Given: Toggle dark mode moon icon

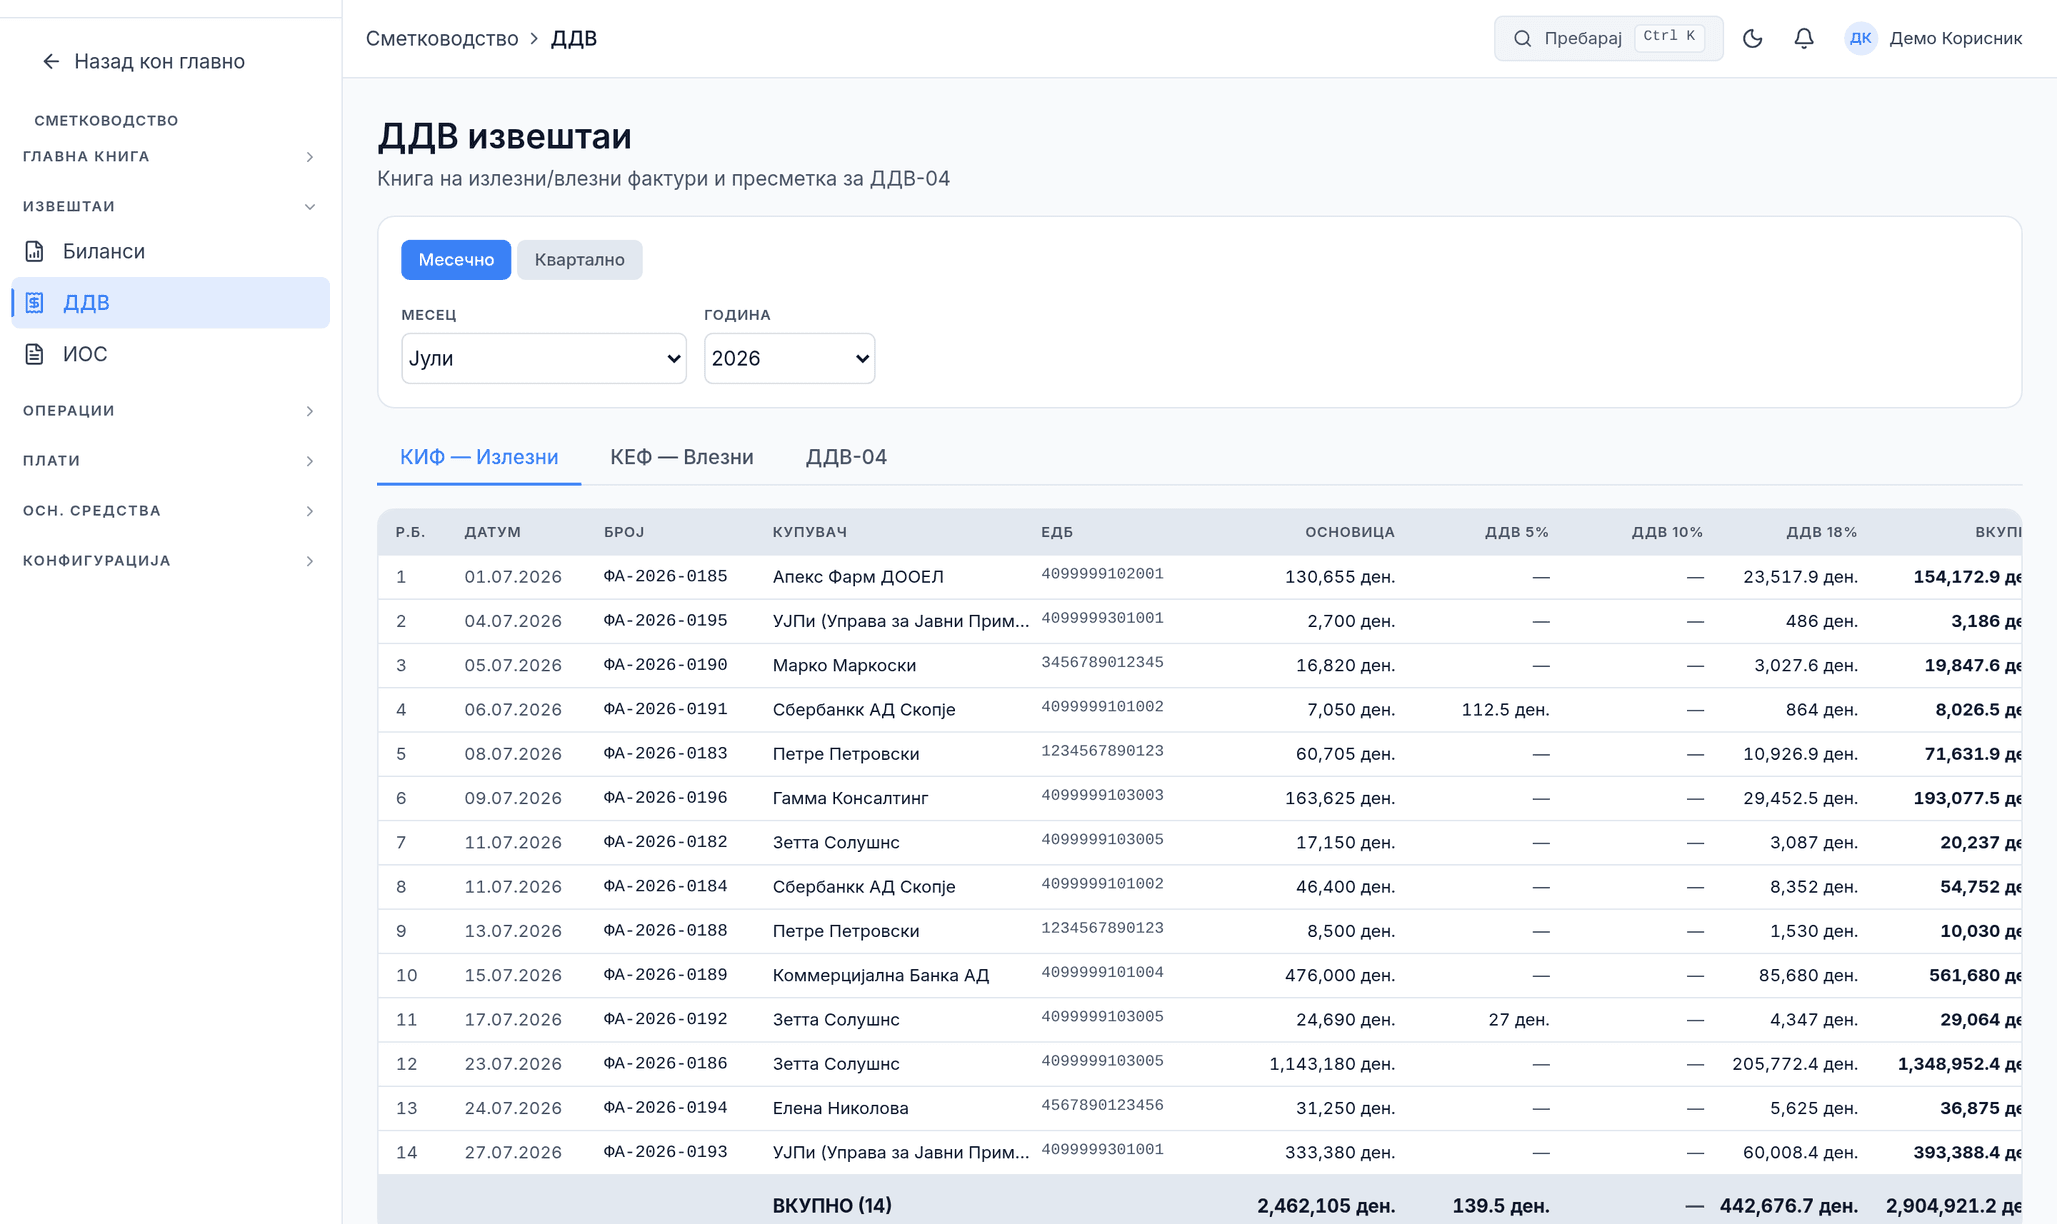Looking at the screenshot, I should click(x=1752, y=39).
